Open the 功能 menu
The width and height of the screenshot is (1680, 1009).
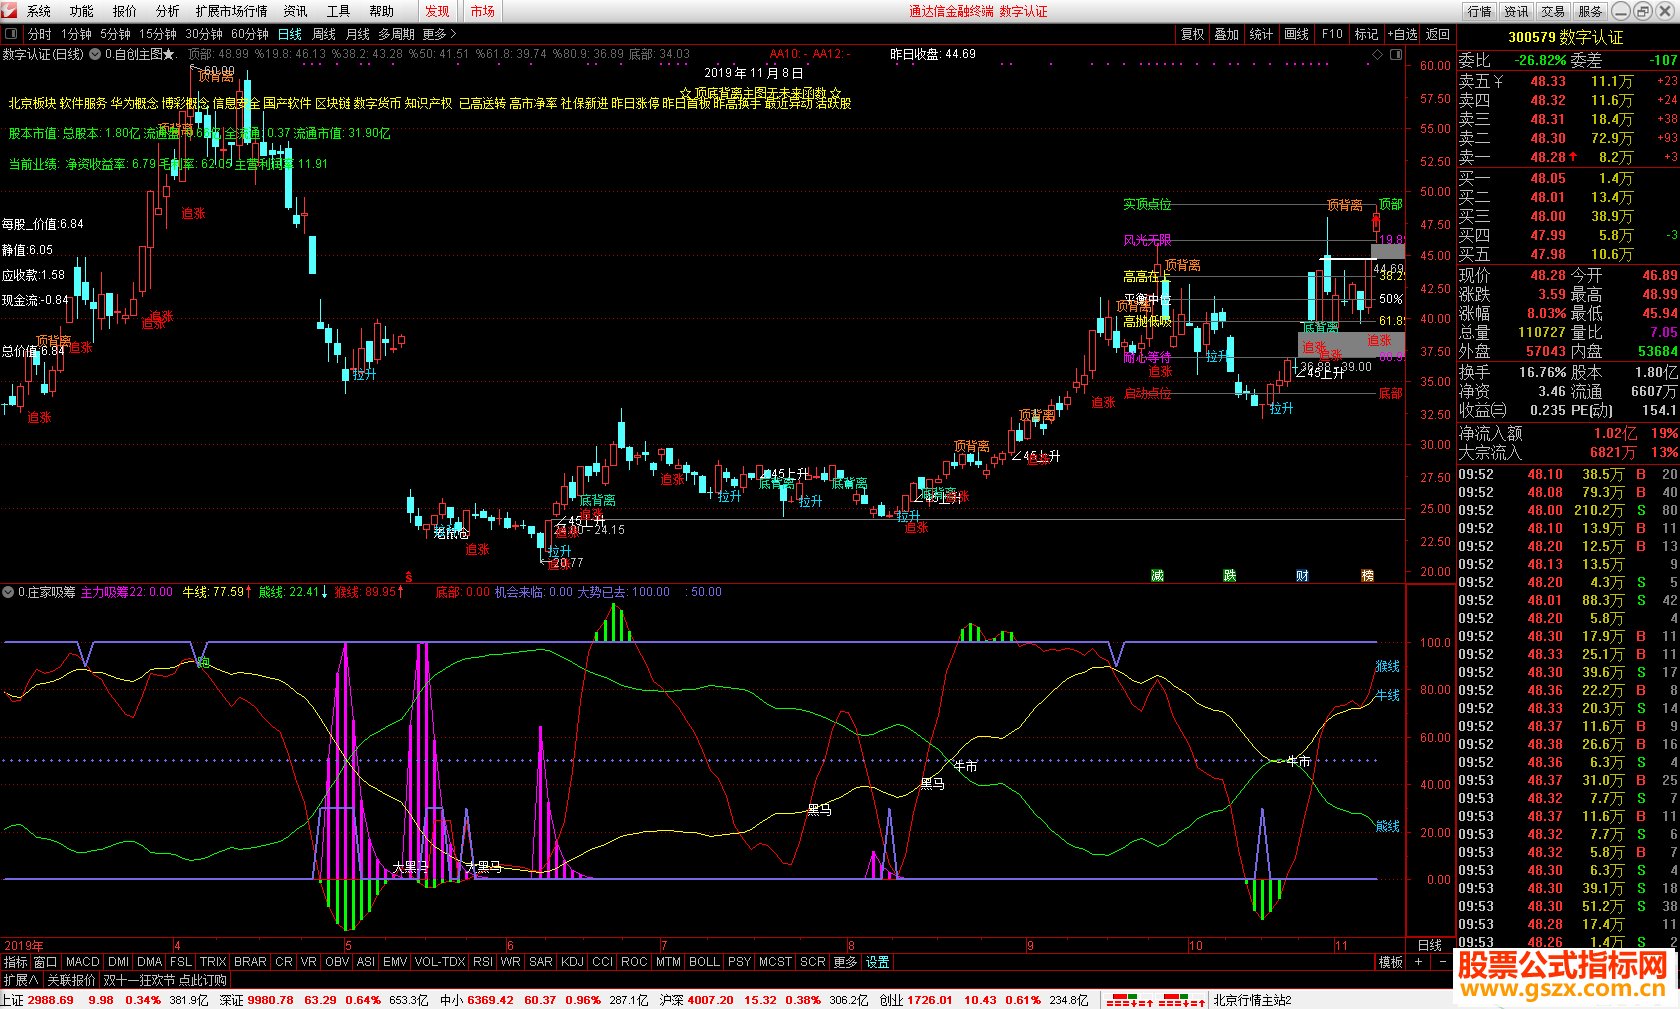pyautogui.click(x=82, y=11)
